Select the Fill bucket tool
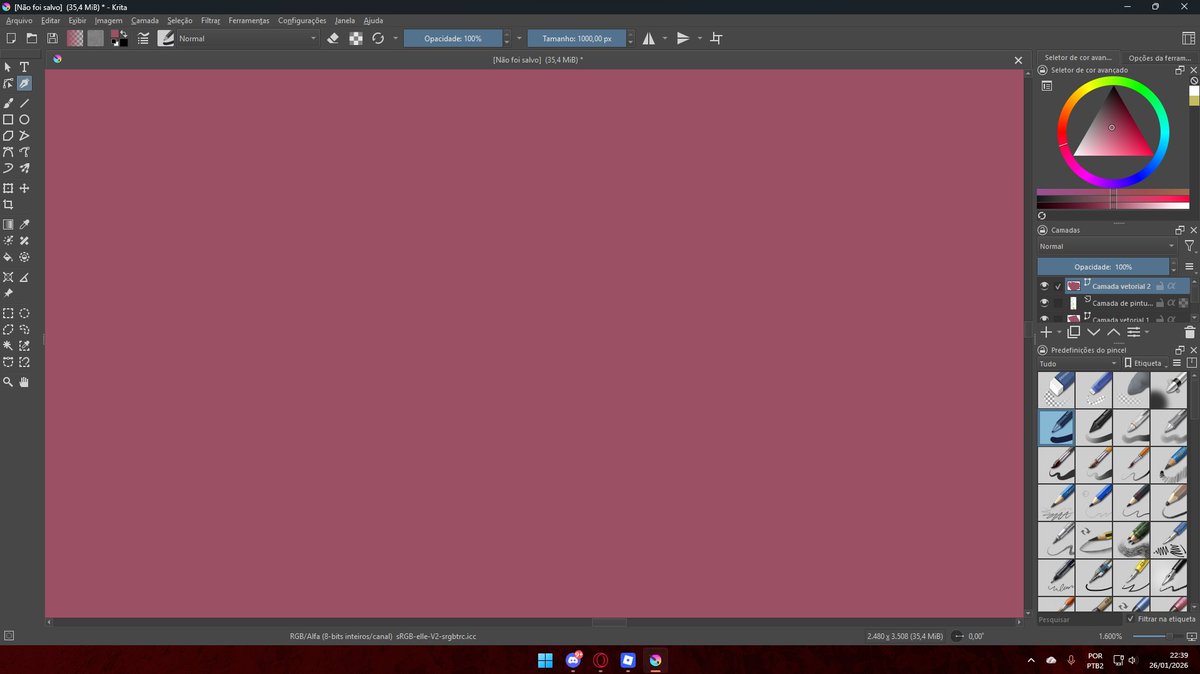This screenshot has width=1200, height=674. coord(8,257)
